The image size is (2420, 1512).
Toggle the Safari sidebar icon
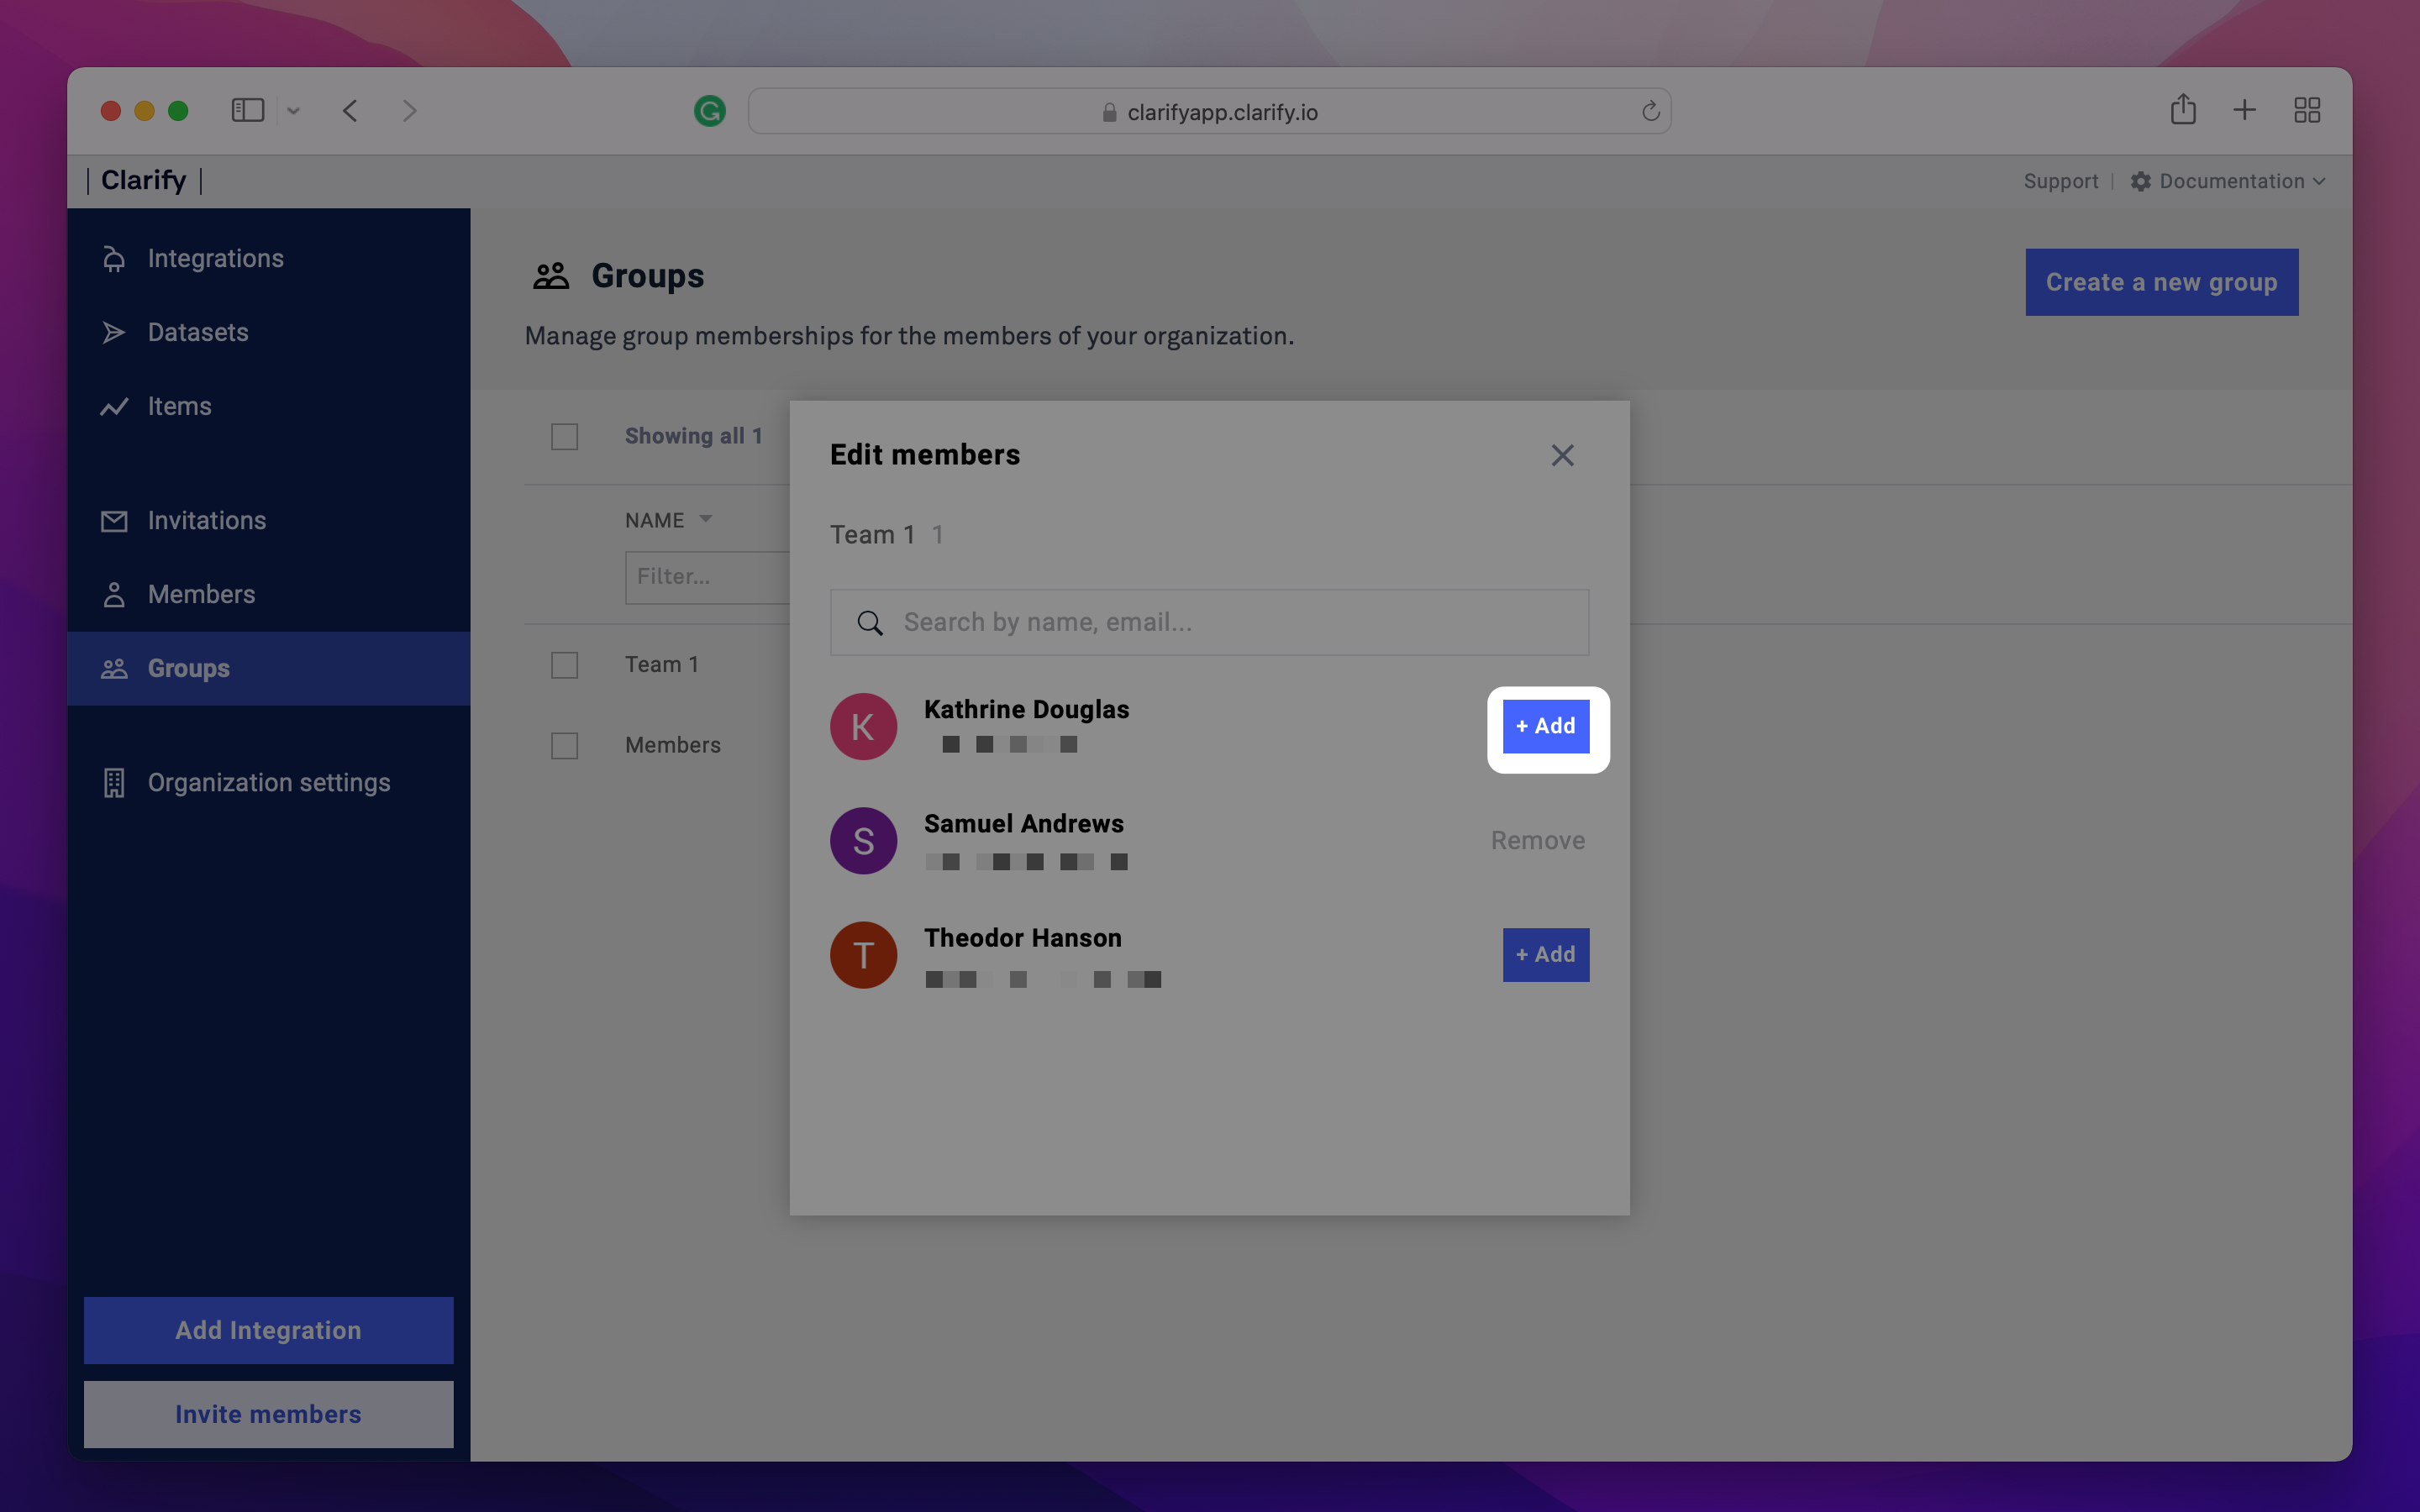pyautogui.click(x=247, y=110)
